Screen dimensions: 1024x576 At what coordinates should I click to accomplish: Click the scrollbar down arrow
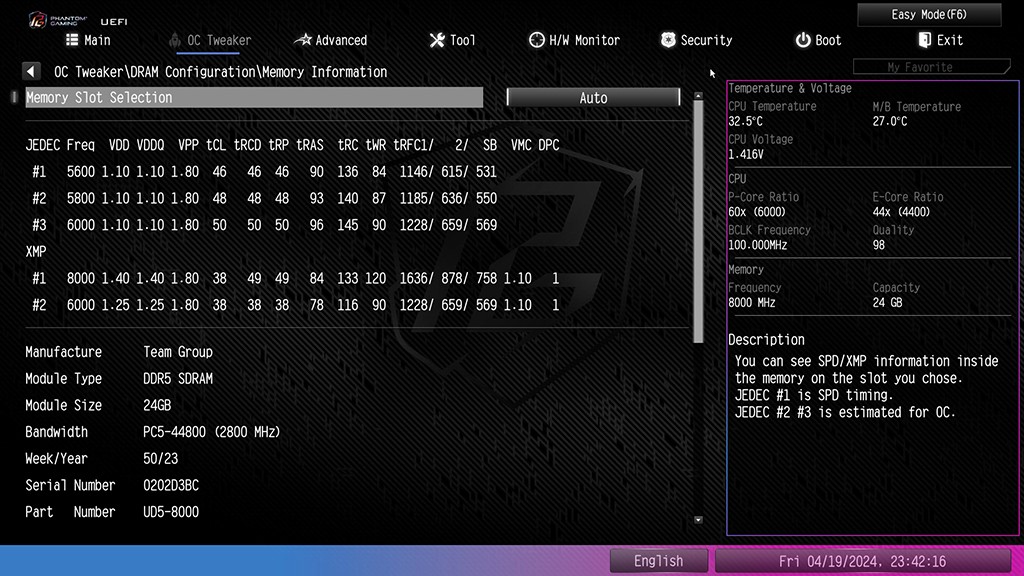click(698, 520)
